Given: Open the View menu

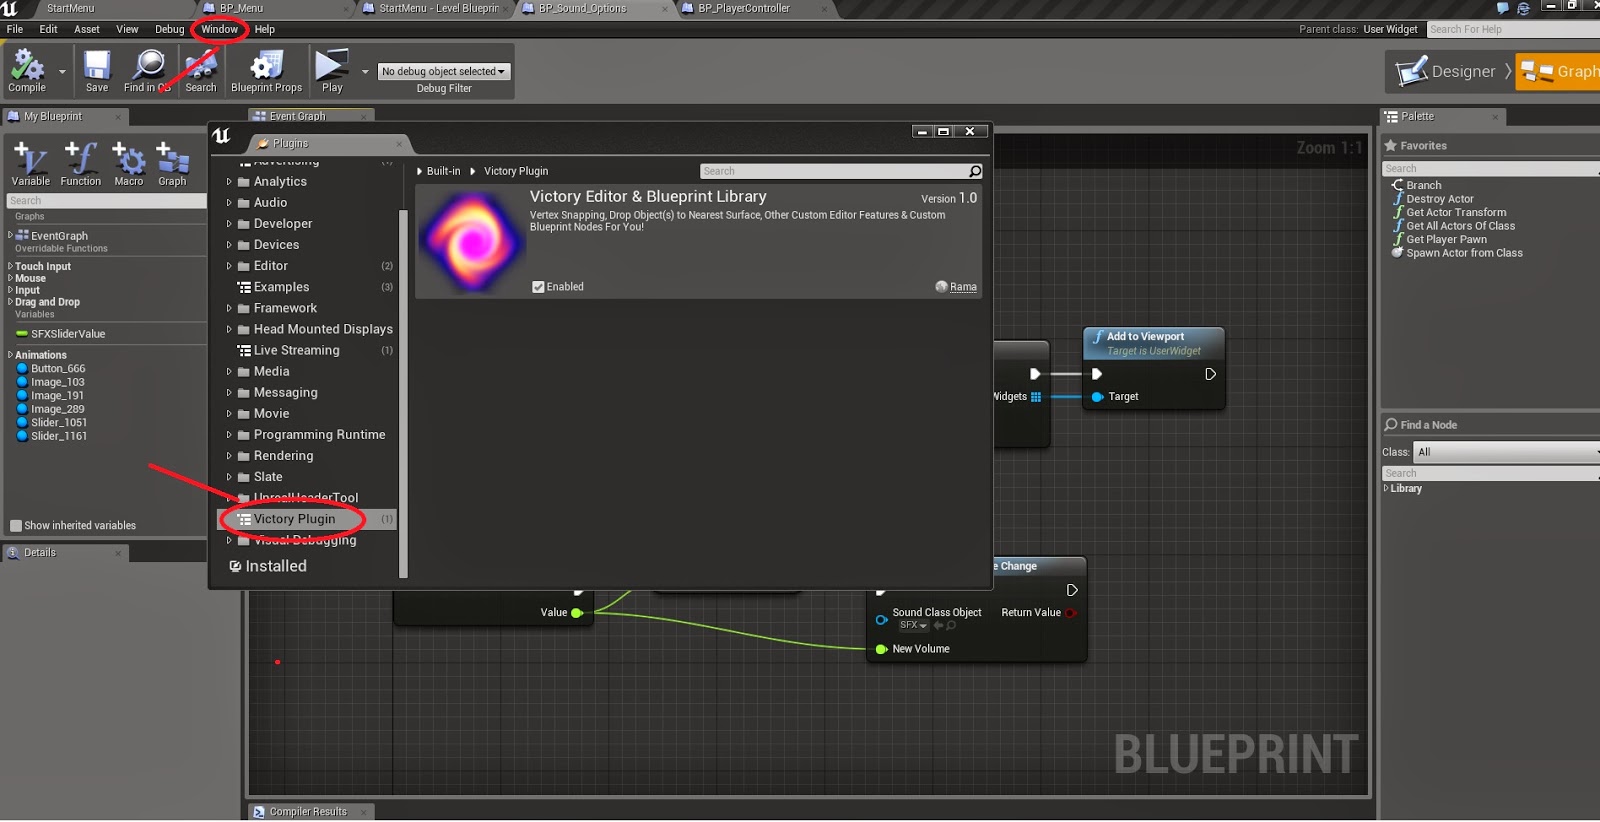Looking at the screenshot, I should click(127, 29).
